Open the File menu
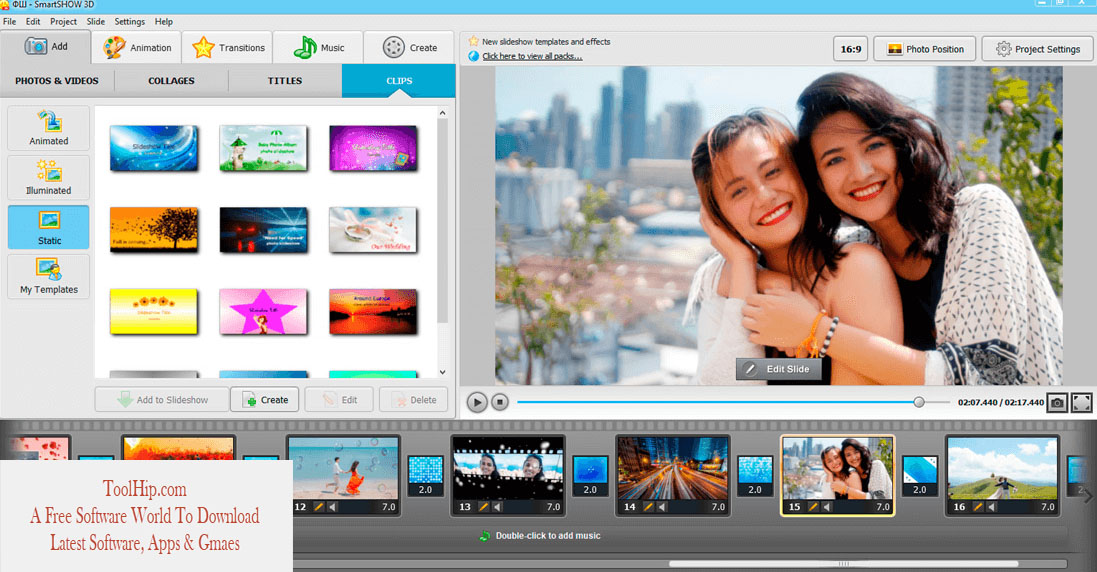The height and width of the screenshot is (572, 1097). pyautogui.click(x=10, y=22)
